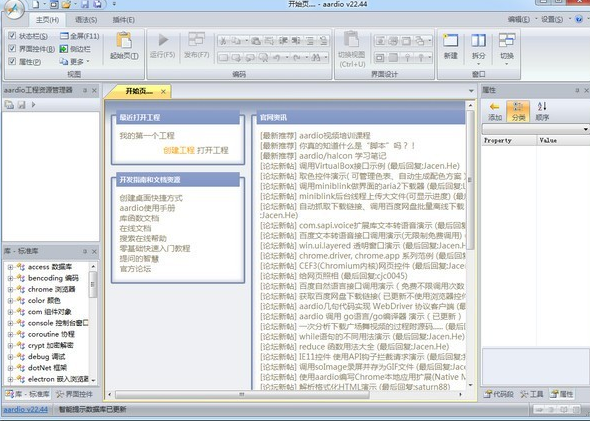Open the document tab list dropdown arrow
The width and height of the screenshot is (590, 421).
tap(471, 91)
